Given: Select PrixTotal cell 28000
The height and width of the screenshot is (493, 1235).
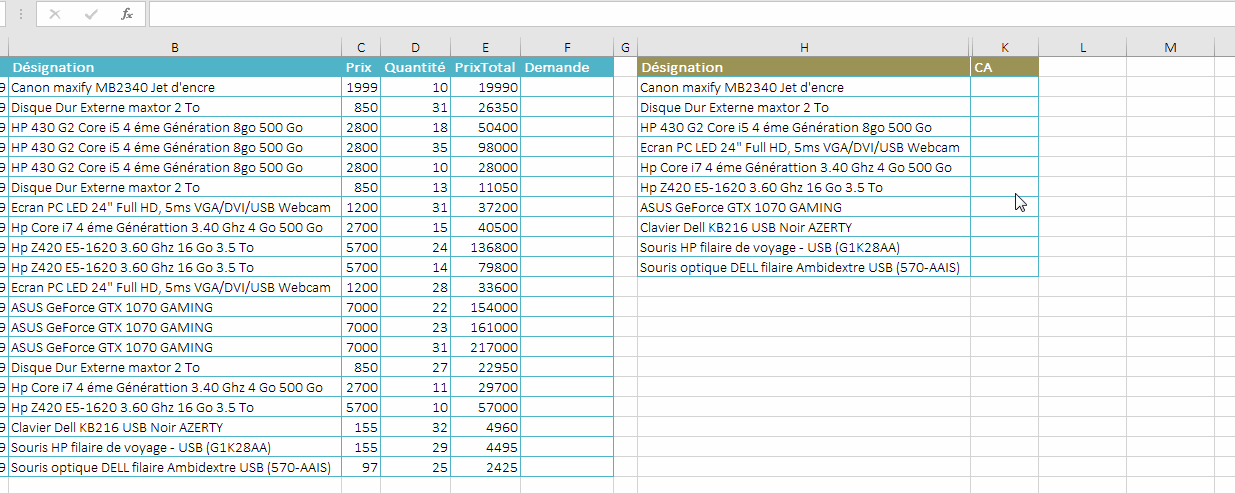Looking at the screenshot, I should click(x=485, y=167).
